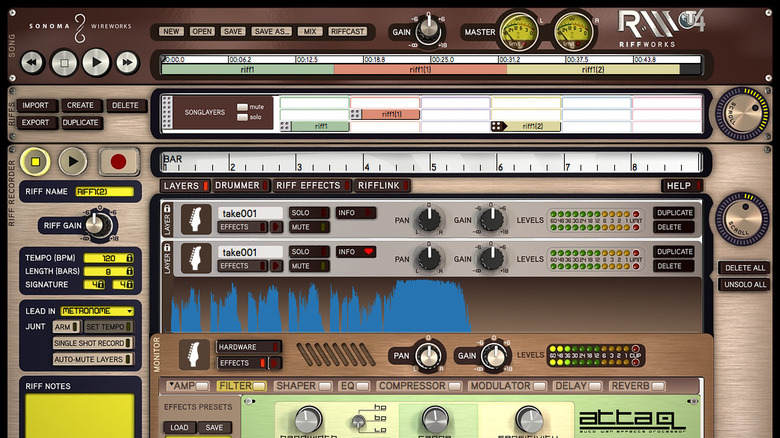
Task: Click the song stop button
Action: (x=64, y=63)
